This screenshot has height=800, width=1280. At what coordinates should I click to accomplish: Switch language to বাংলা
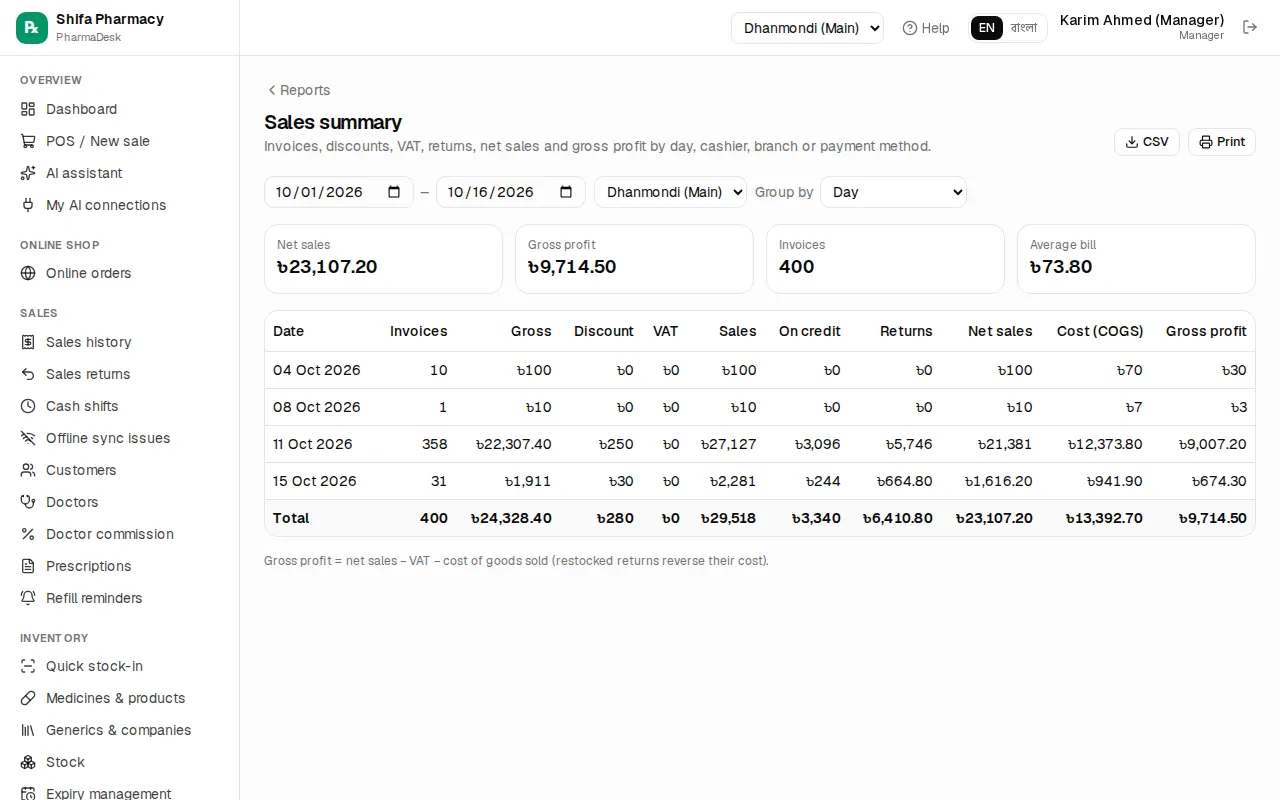click(1024, 28)
